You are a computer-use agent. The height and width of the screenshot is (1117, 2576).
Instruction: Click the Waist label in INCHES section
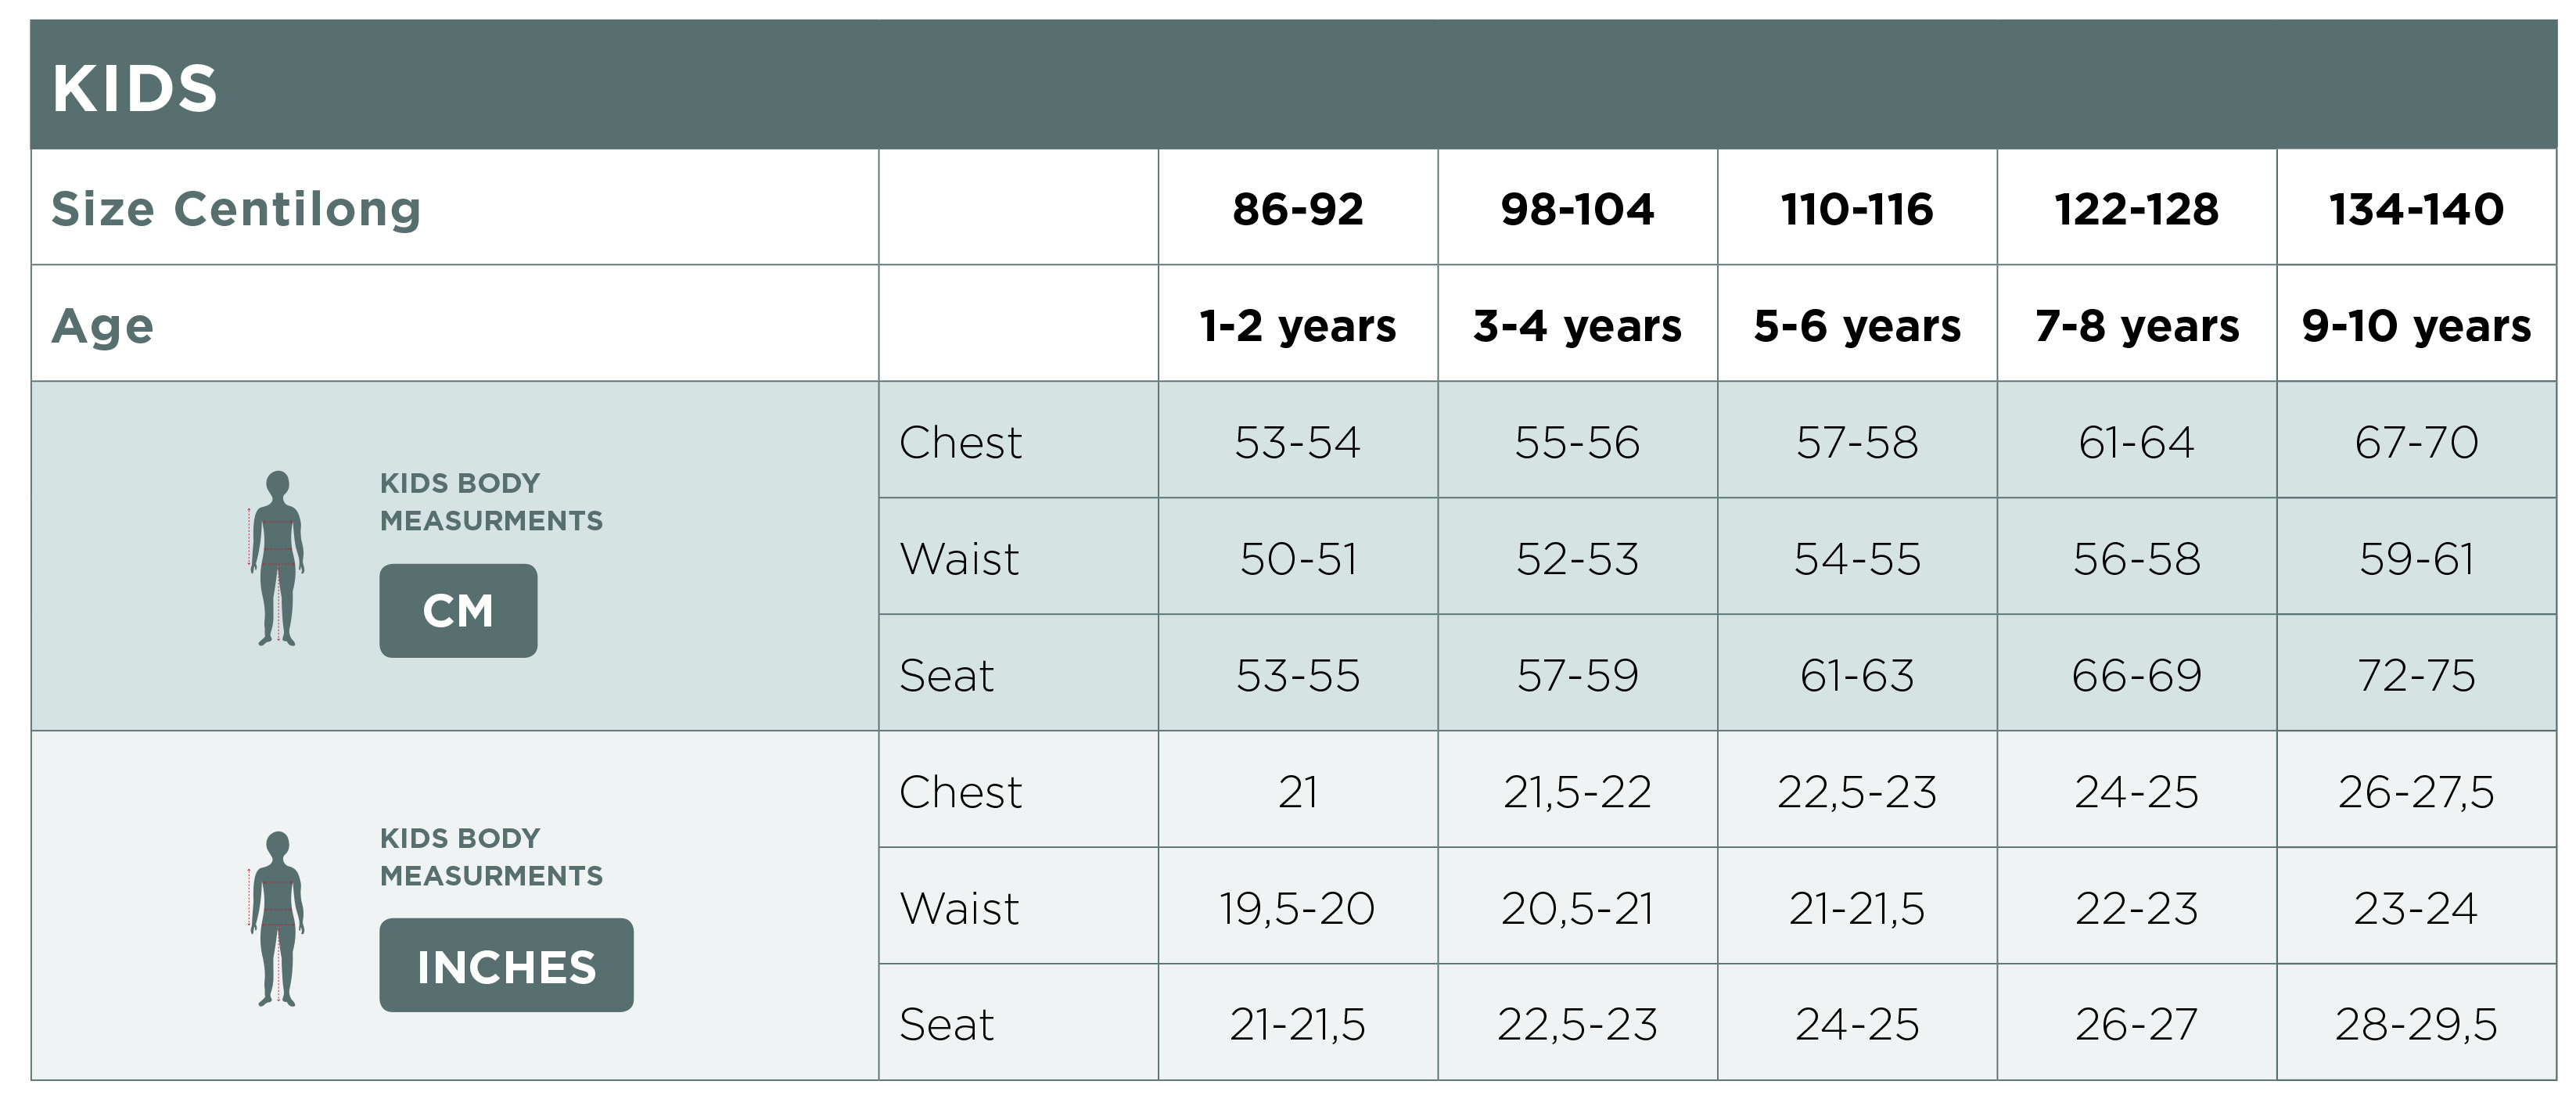click(x=960, y=908)
